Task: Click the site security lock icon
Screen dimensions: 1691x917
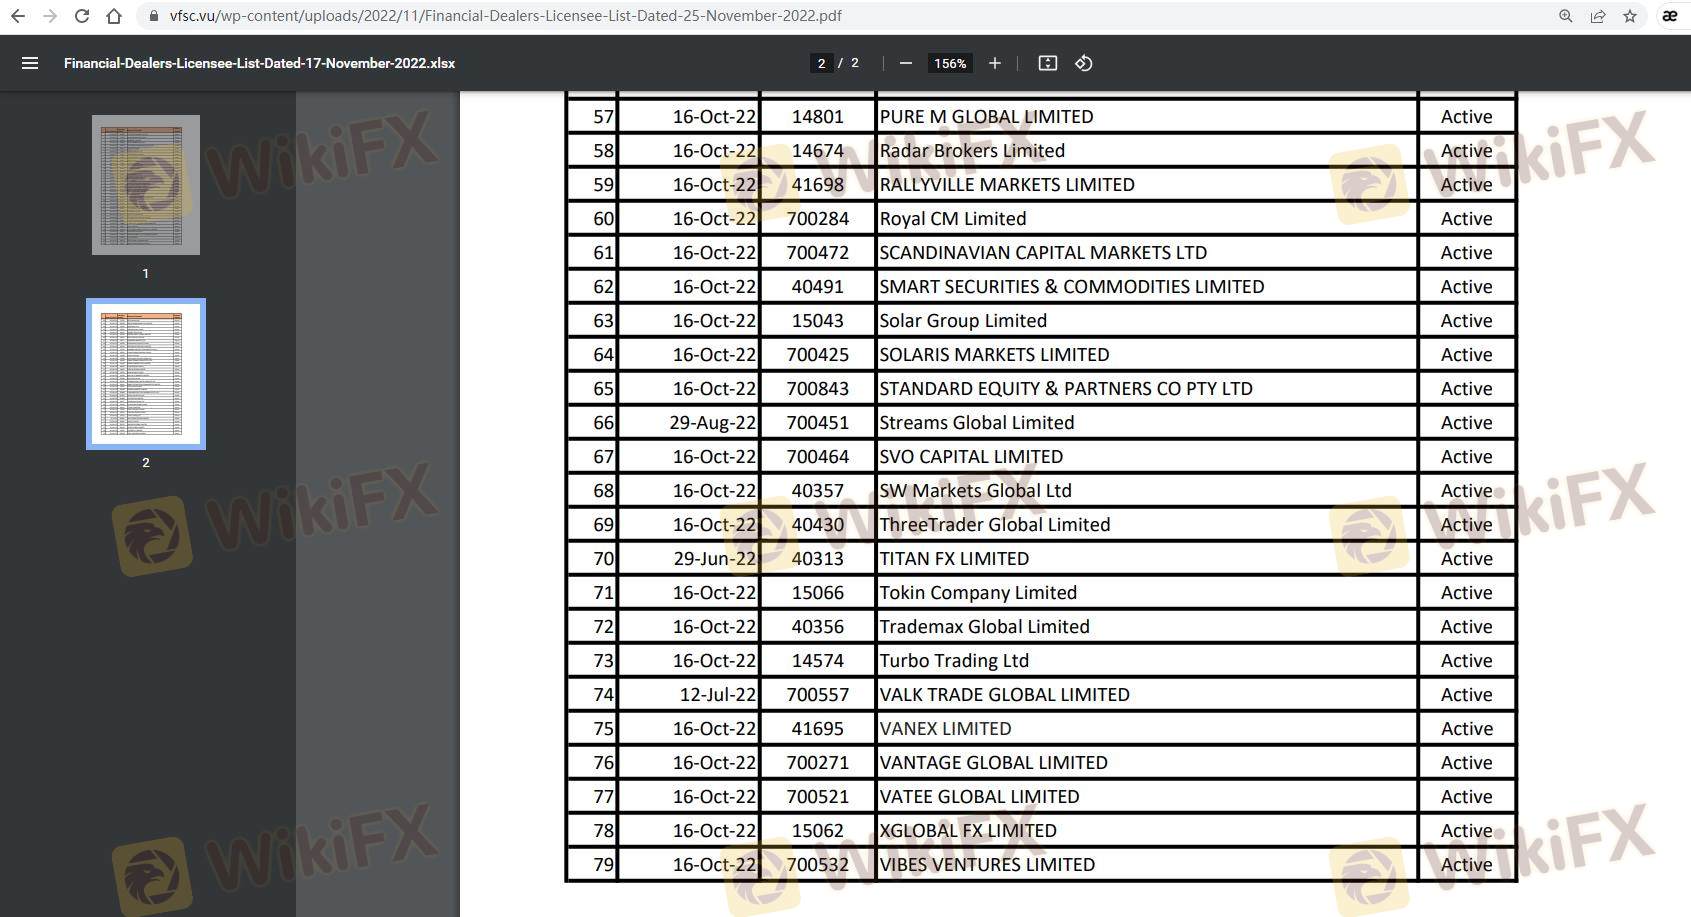Action: [x=154, y=16]
